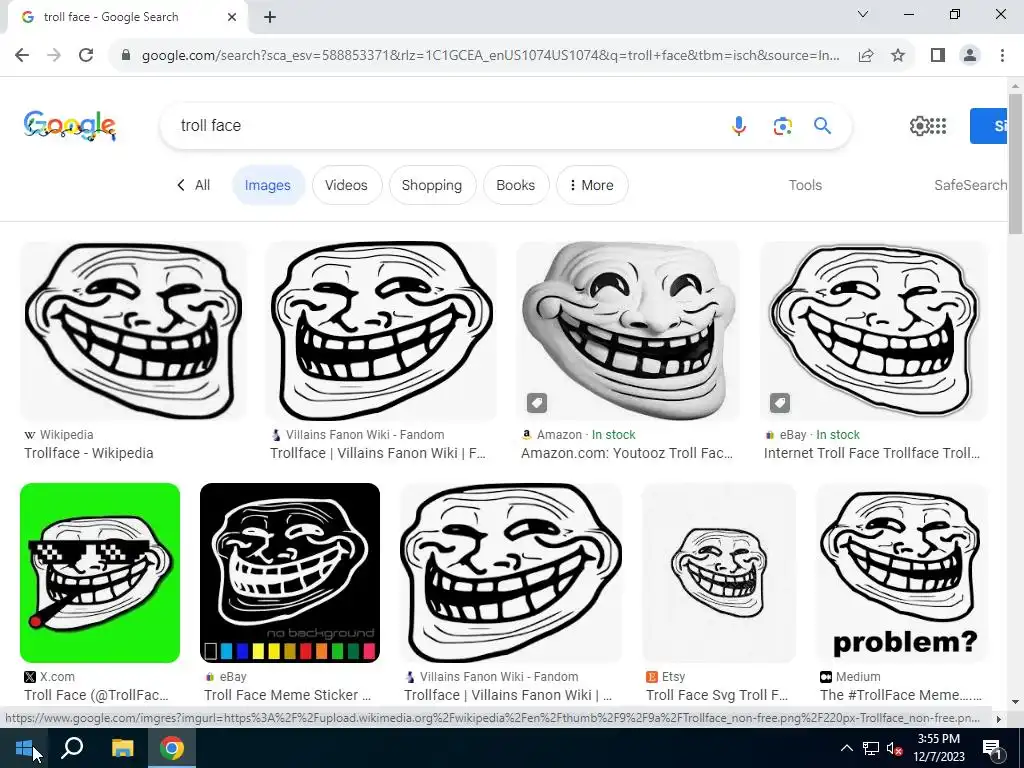Expand the More search filters

point(592,185)
